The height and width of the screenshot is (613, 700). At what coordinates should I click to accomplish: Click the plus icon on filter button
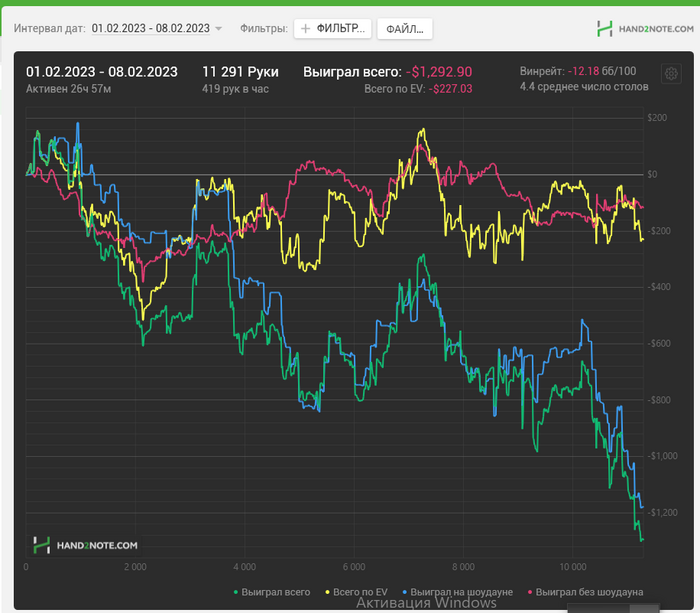[305, 29]
